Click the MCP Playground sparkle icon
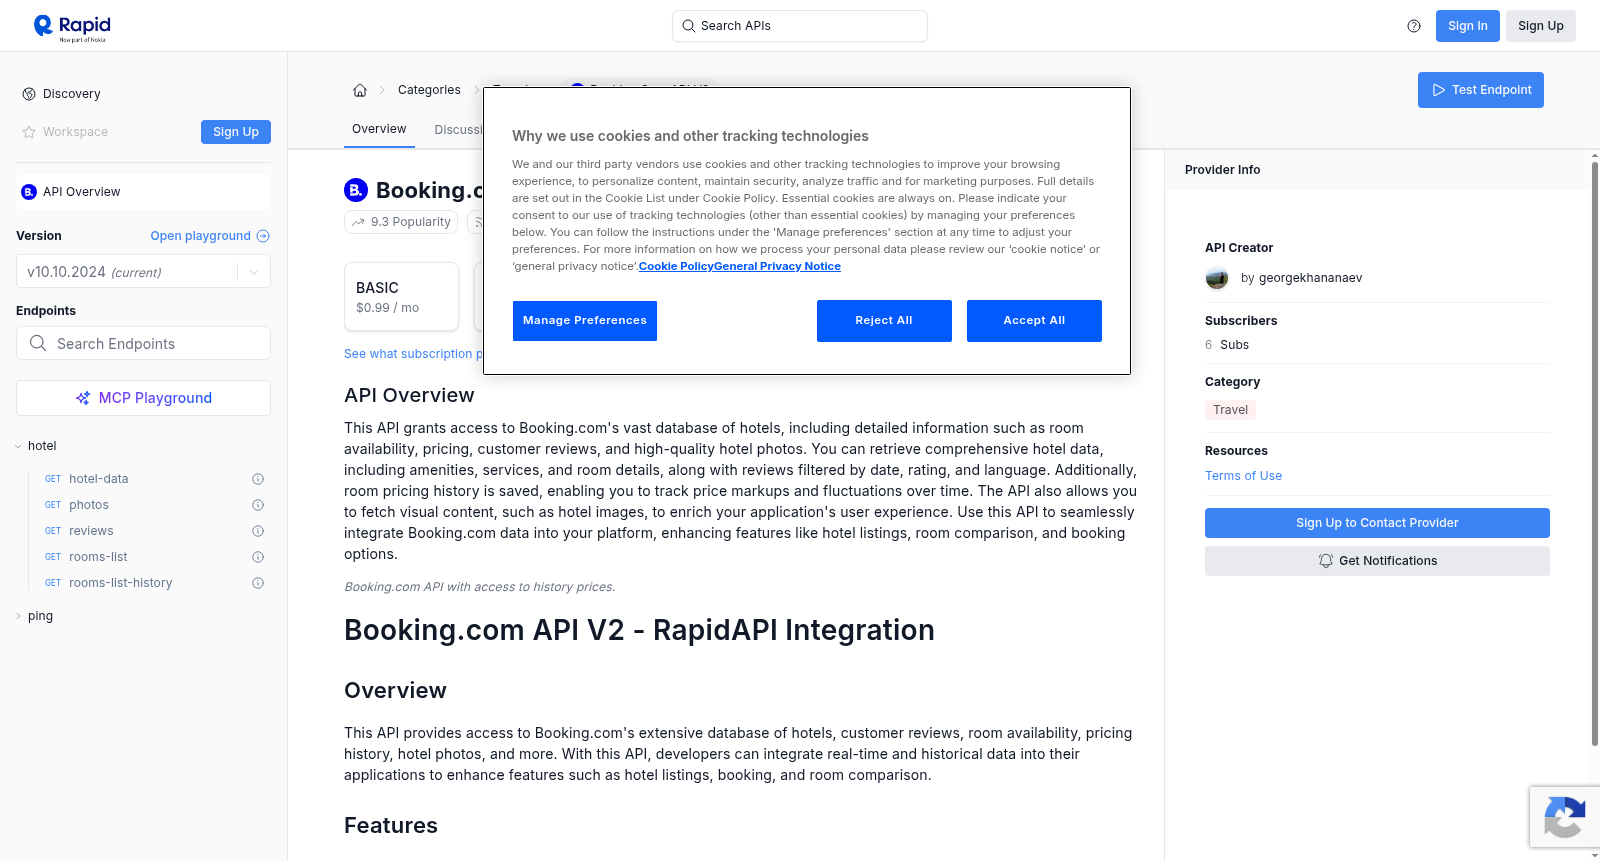The image size is (1600, 861). [x=83, y=398]
